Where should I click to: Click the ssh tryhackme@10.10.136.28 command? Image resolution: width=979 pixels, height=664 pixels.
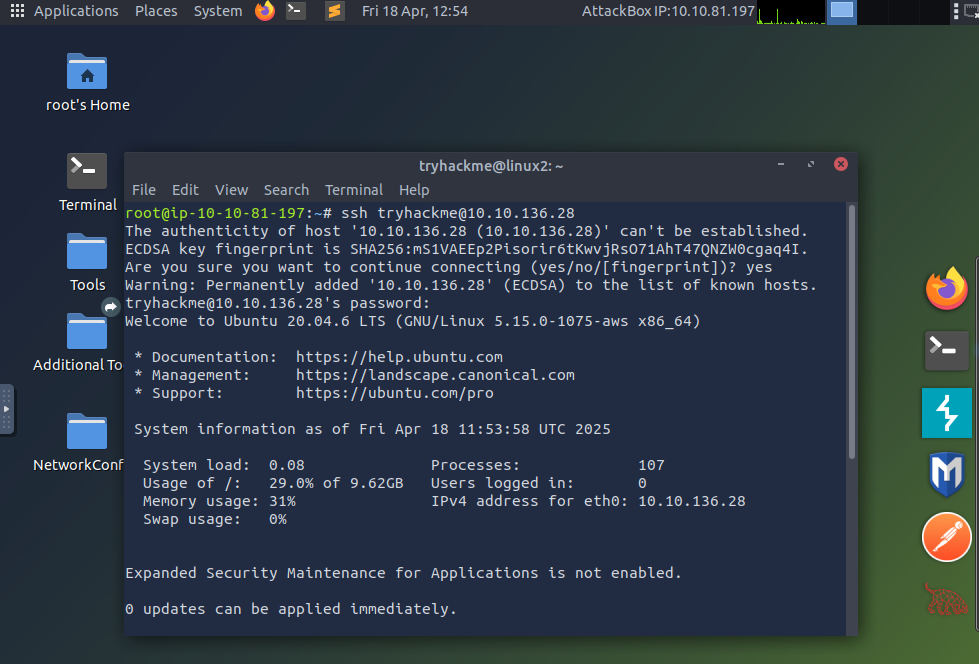[458, 213]
